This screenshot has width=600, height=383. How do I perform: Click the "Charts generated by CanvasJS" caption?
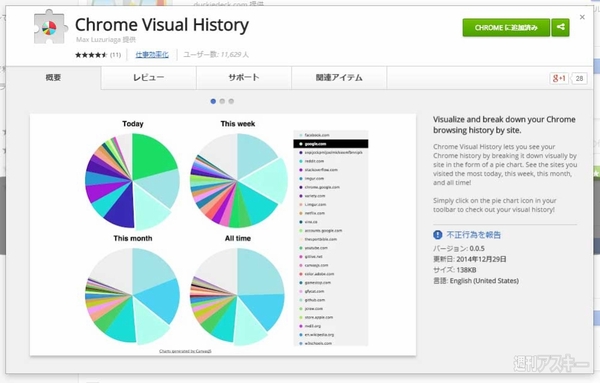185,351
